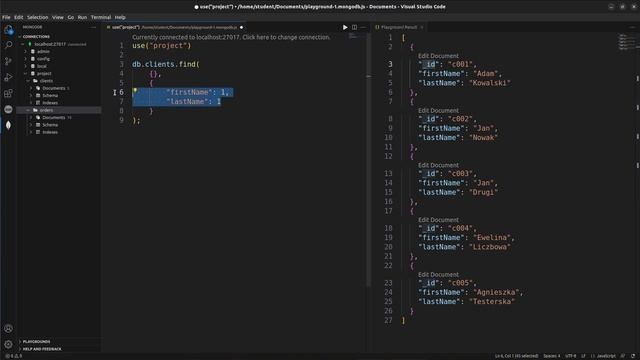Open the Run menu
This screenshot has height=360, width=640.
click(x=82, y=17)
